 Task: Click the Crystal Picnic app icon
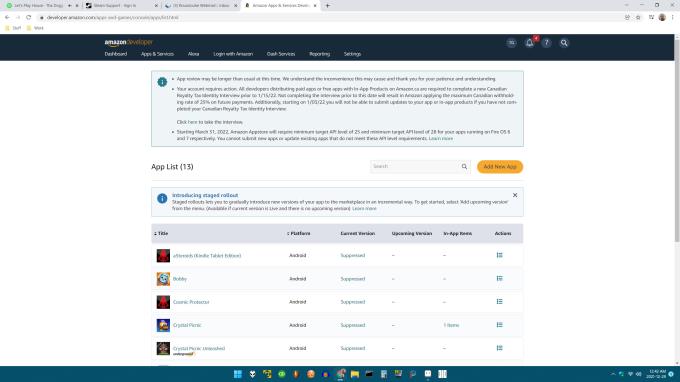(163, 325)
